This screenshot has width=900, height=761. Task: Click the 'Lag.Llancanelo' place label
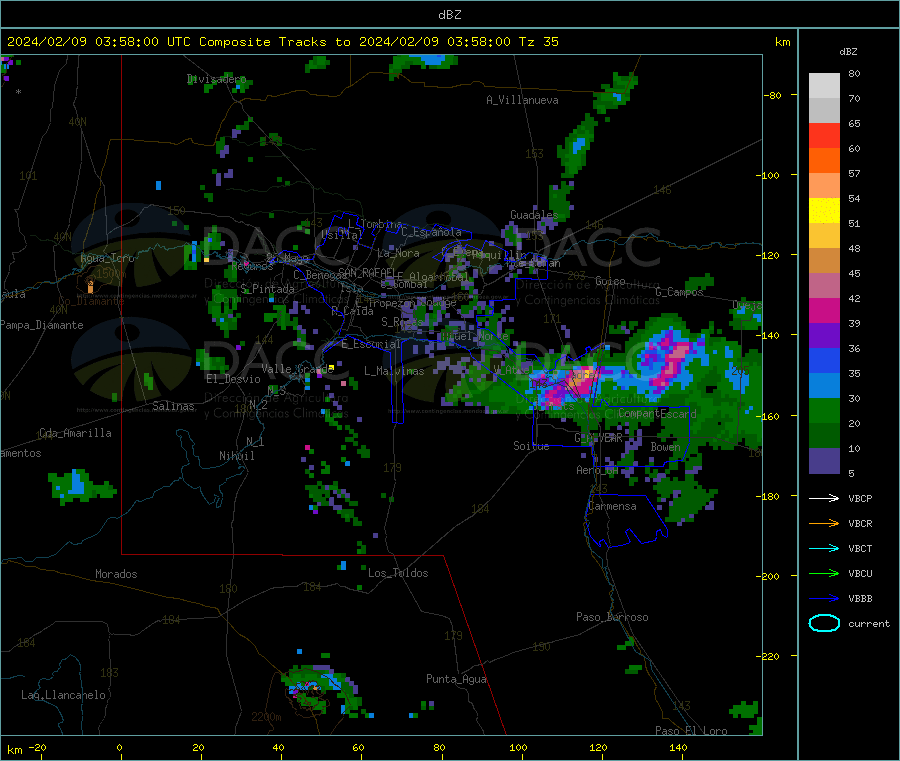(x=63, y=695)
